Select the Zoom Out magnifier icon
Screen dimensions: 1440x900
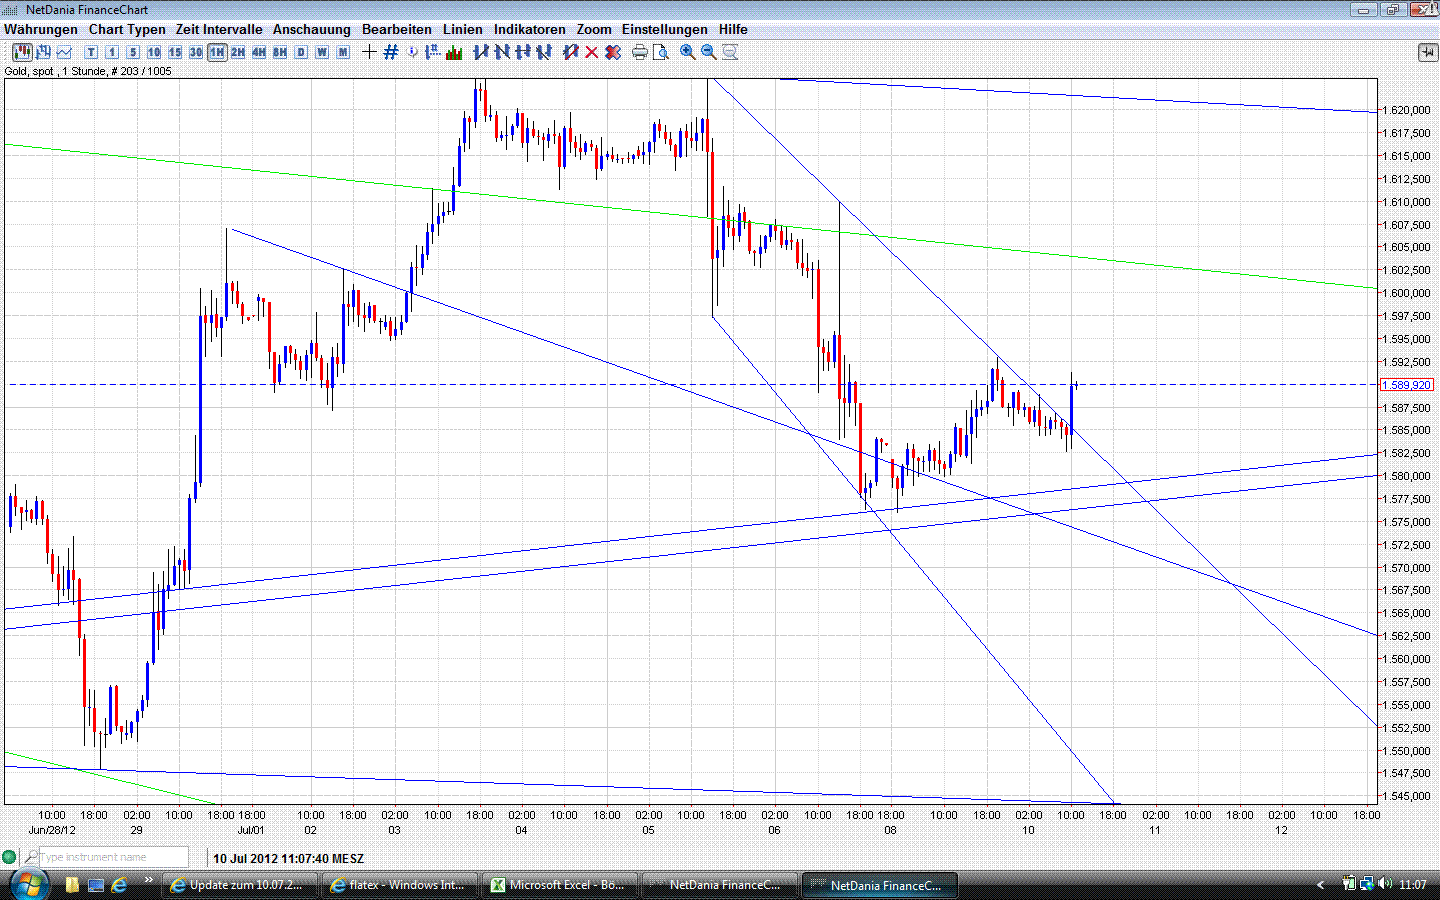708,52
